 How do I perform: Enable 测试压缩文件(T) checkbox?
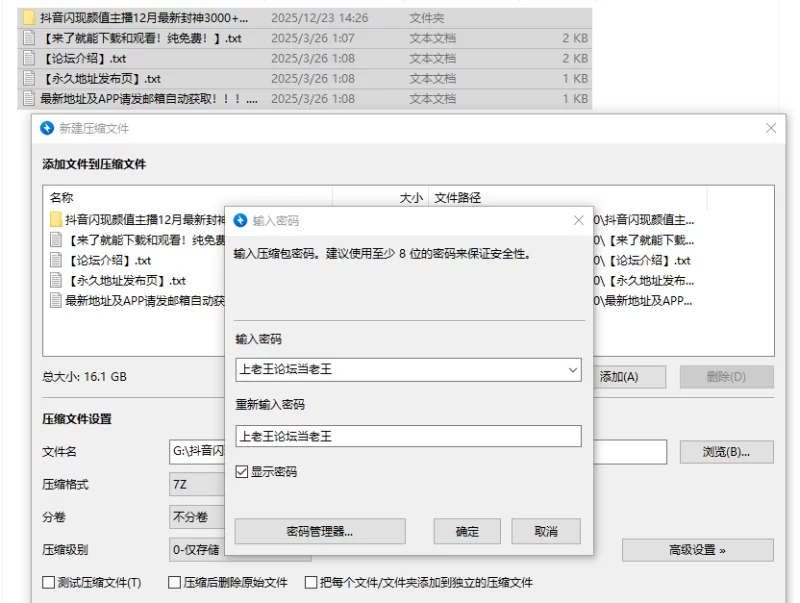pos(48,582)
